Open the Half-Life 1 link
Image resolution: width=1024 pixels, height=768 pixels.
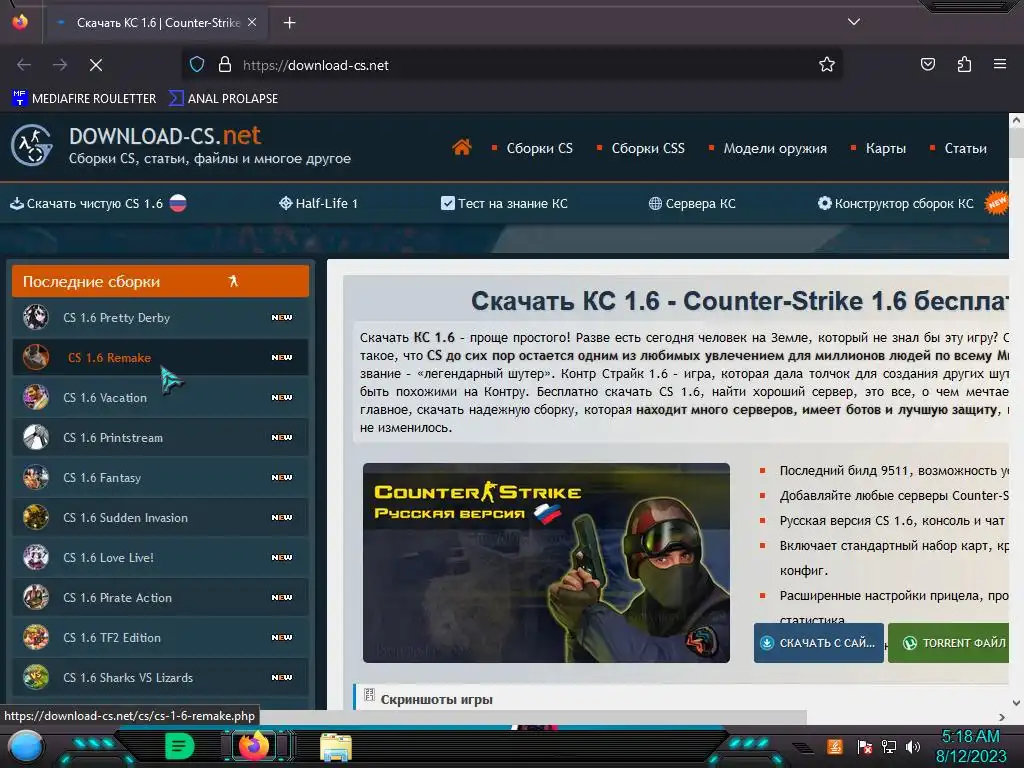[319, 203]
